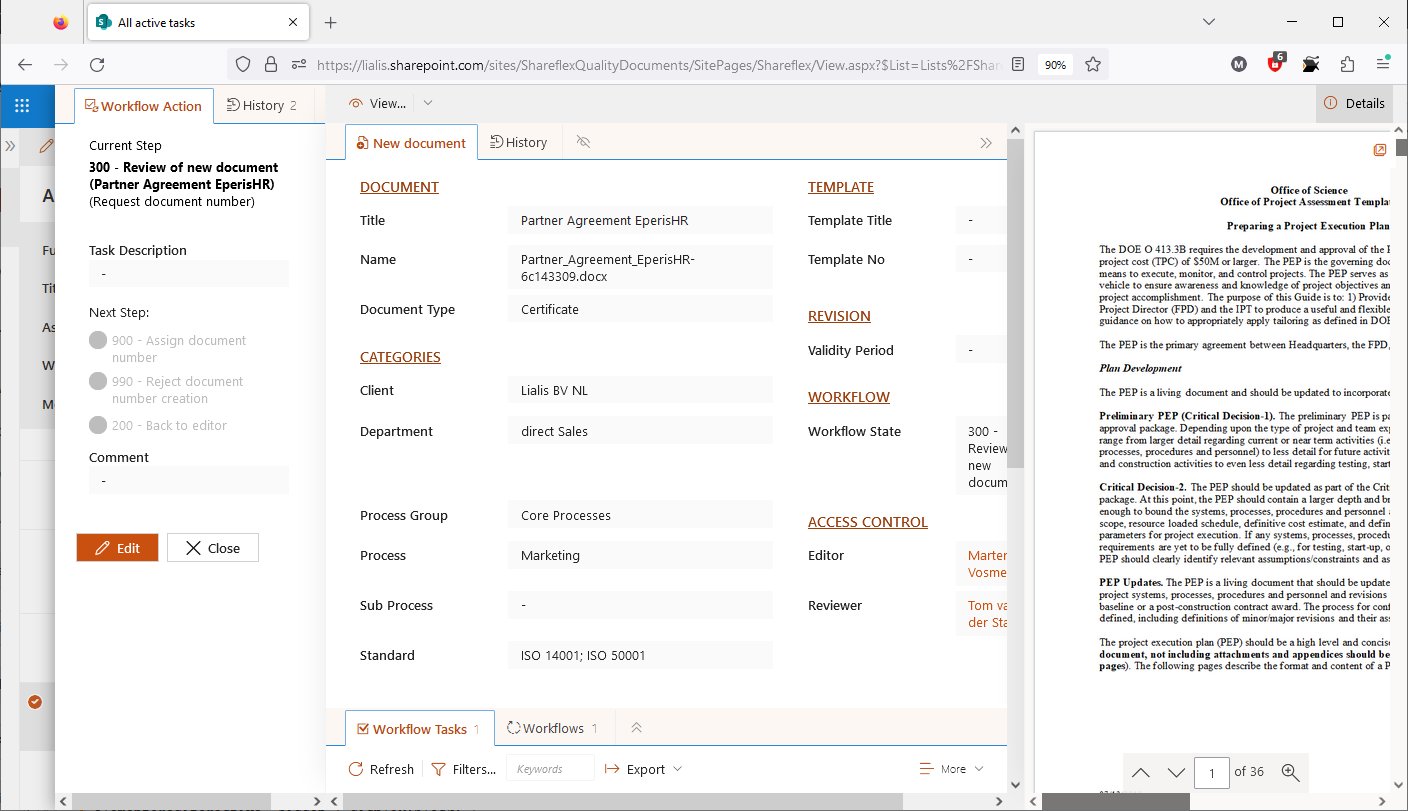Screen dimensions: 1408x811
Task: Click the hidden fields eye-slash tab icon
Action: 584,142
